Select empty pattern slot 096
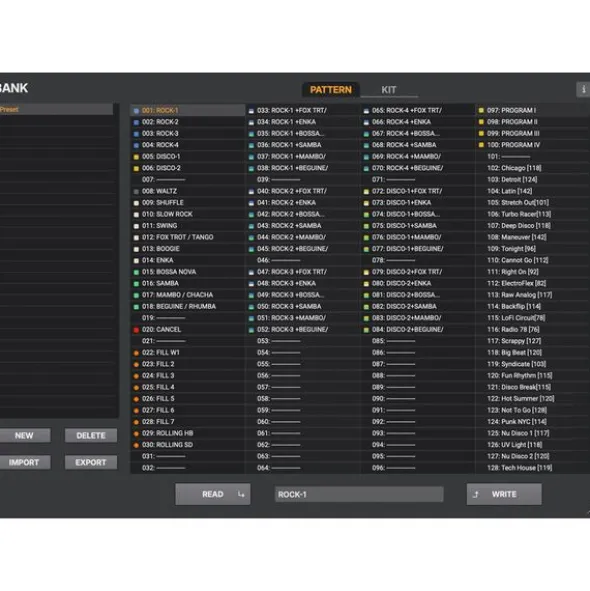The width and height of the screenshot is (590, 591). tap(418, 468)
